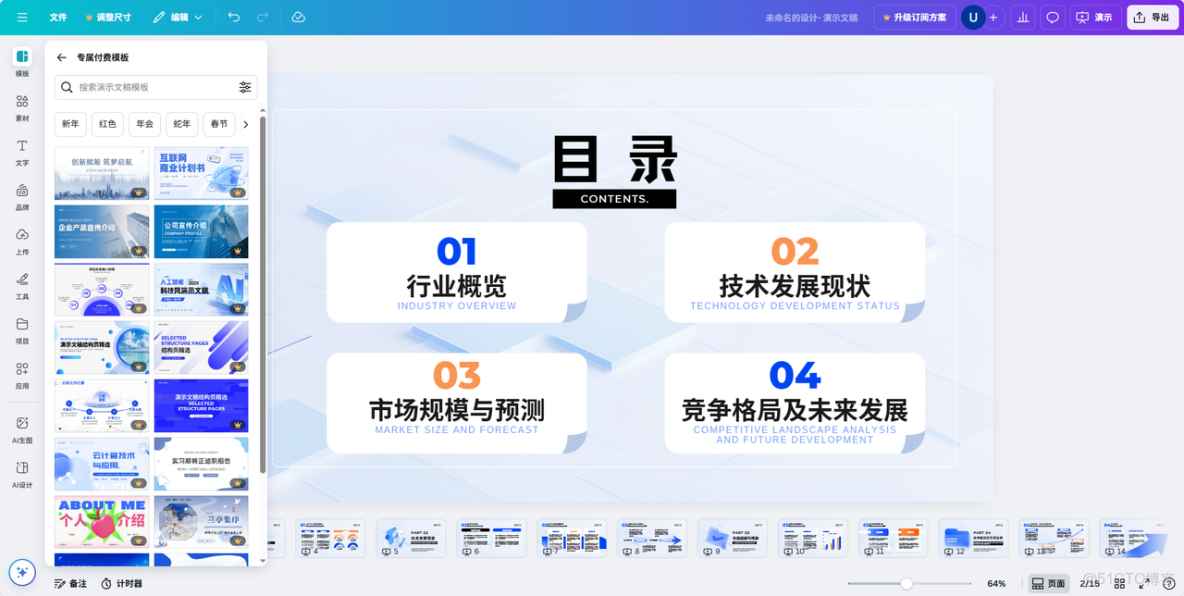This screenshot has height=596, width=1184.
Task: Open the template filter settings icon
Action: tap(245, 88)
